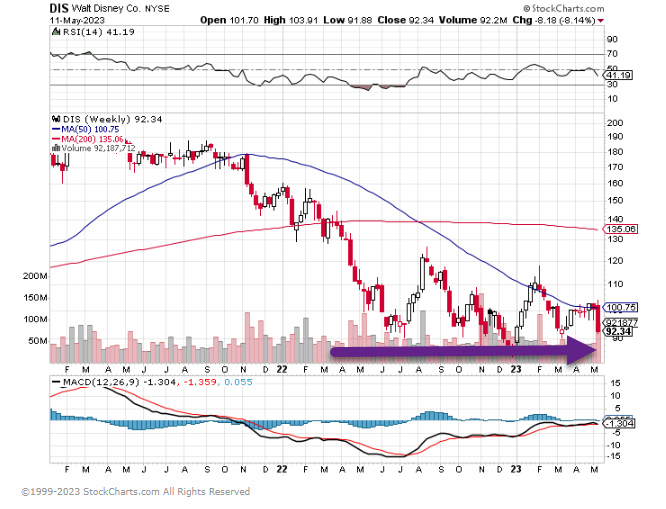Click the 160 label on the price axis
The image size is (666, 509).
(615, 184)
